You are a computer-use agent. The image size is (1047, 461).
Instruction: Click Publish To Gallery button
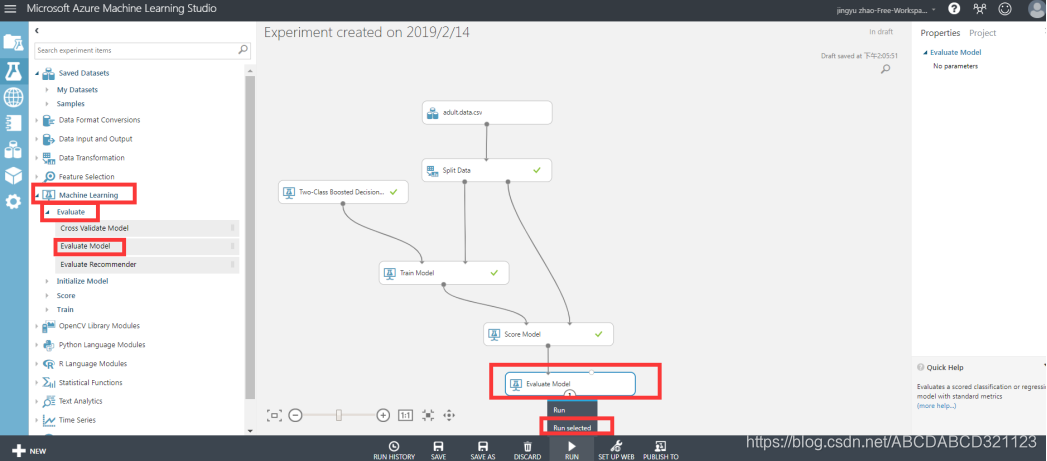click(x=660, y=450)
